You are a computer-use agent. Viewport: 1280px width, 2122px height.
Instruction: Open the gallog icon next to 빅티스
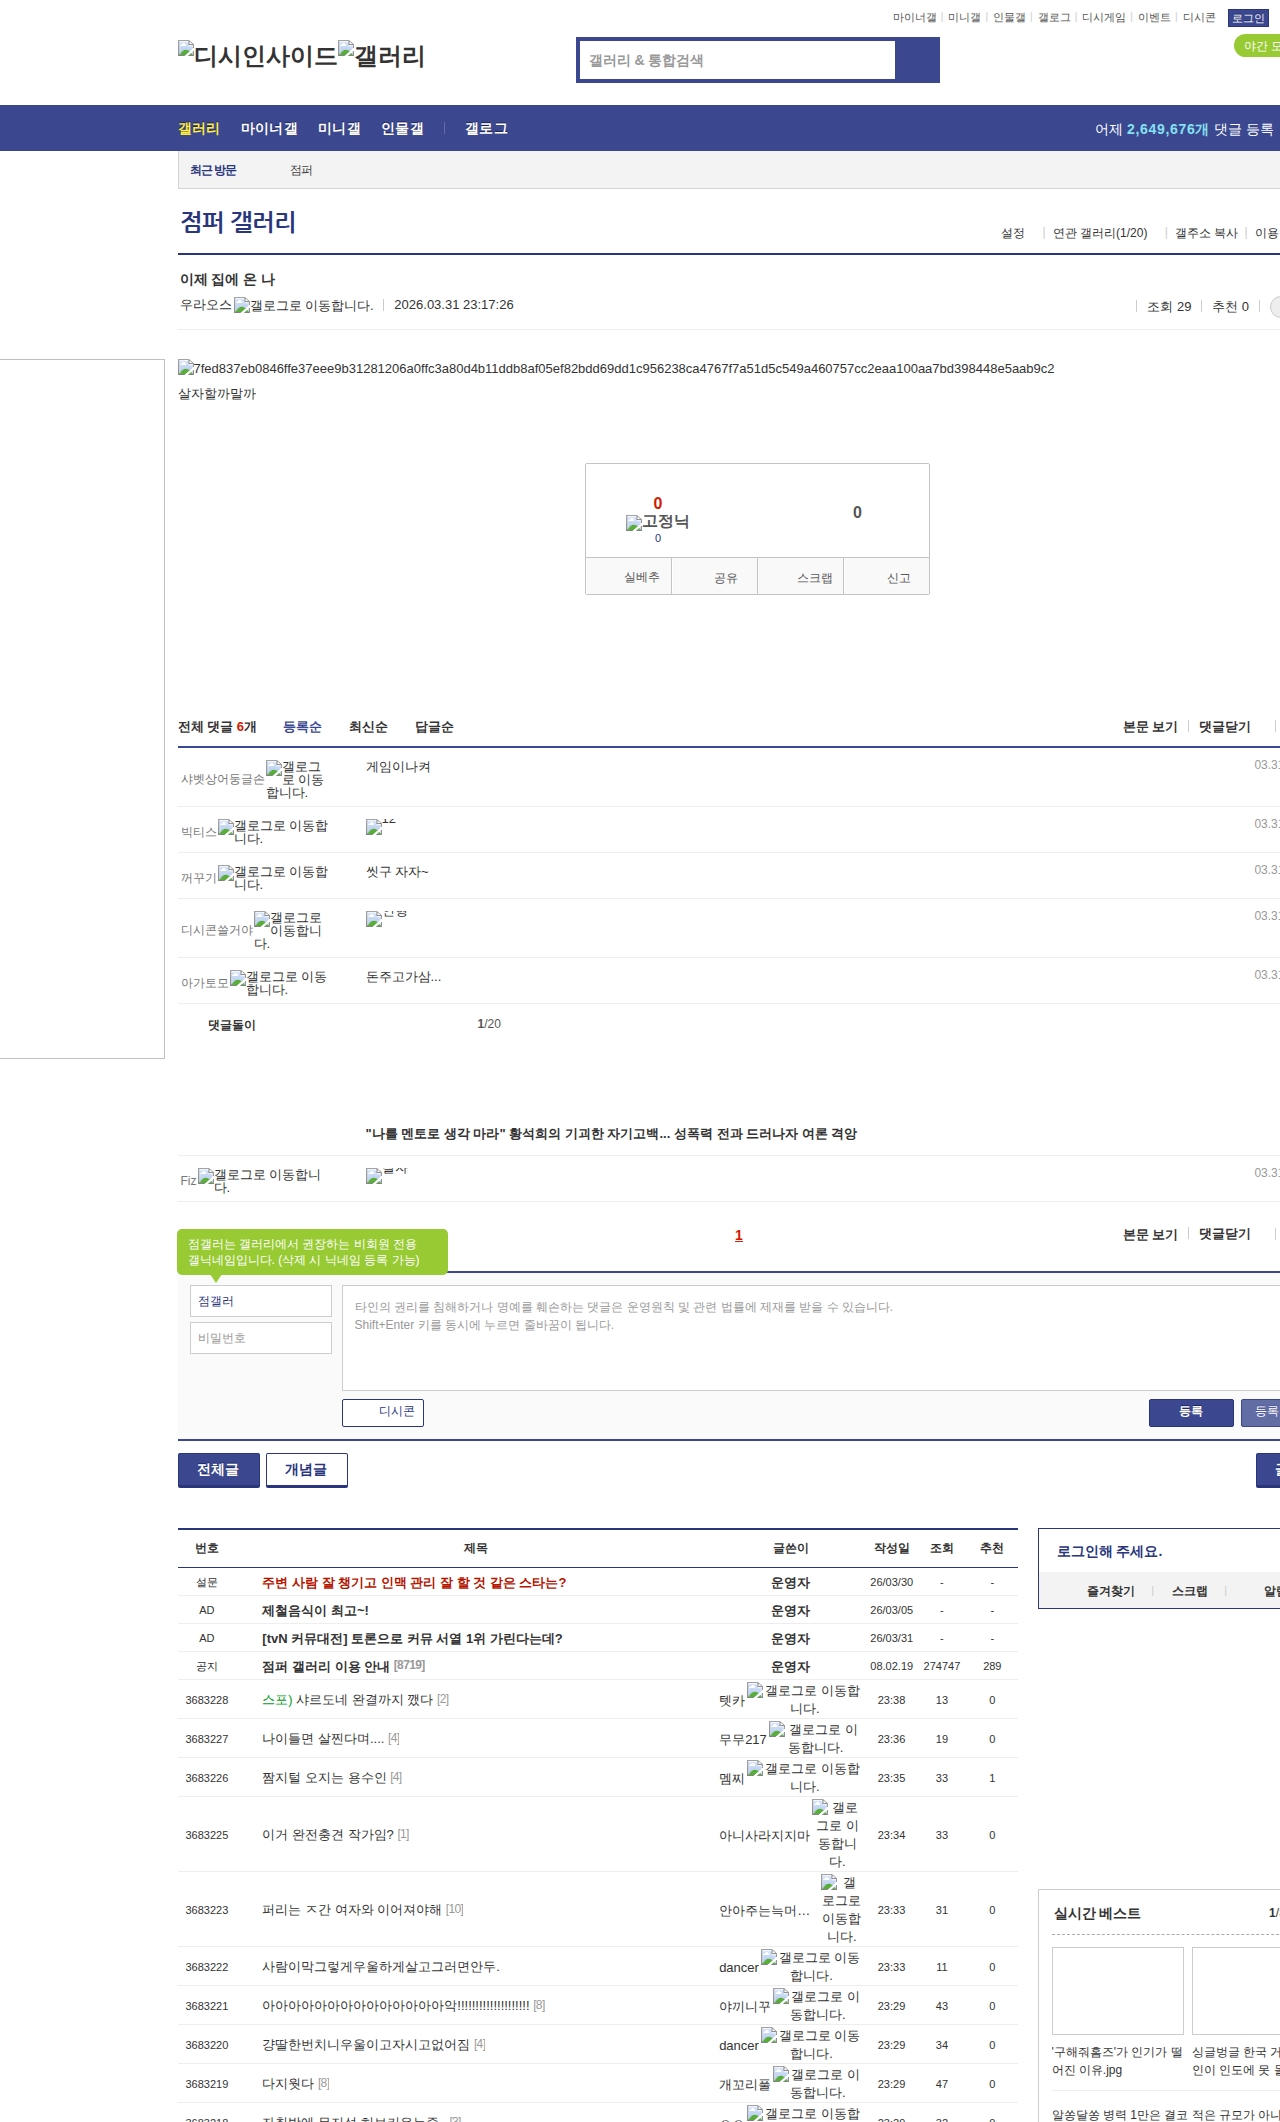(x=272, y=832)
